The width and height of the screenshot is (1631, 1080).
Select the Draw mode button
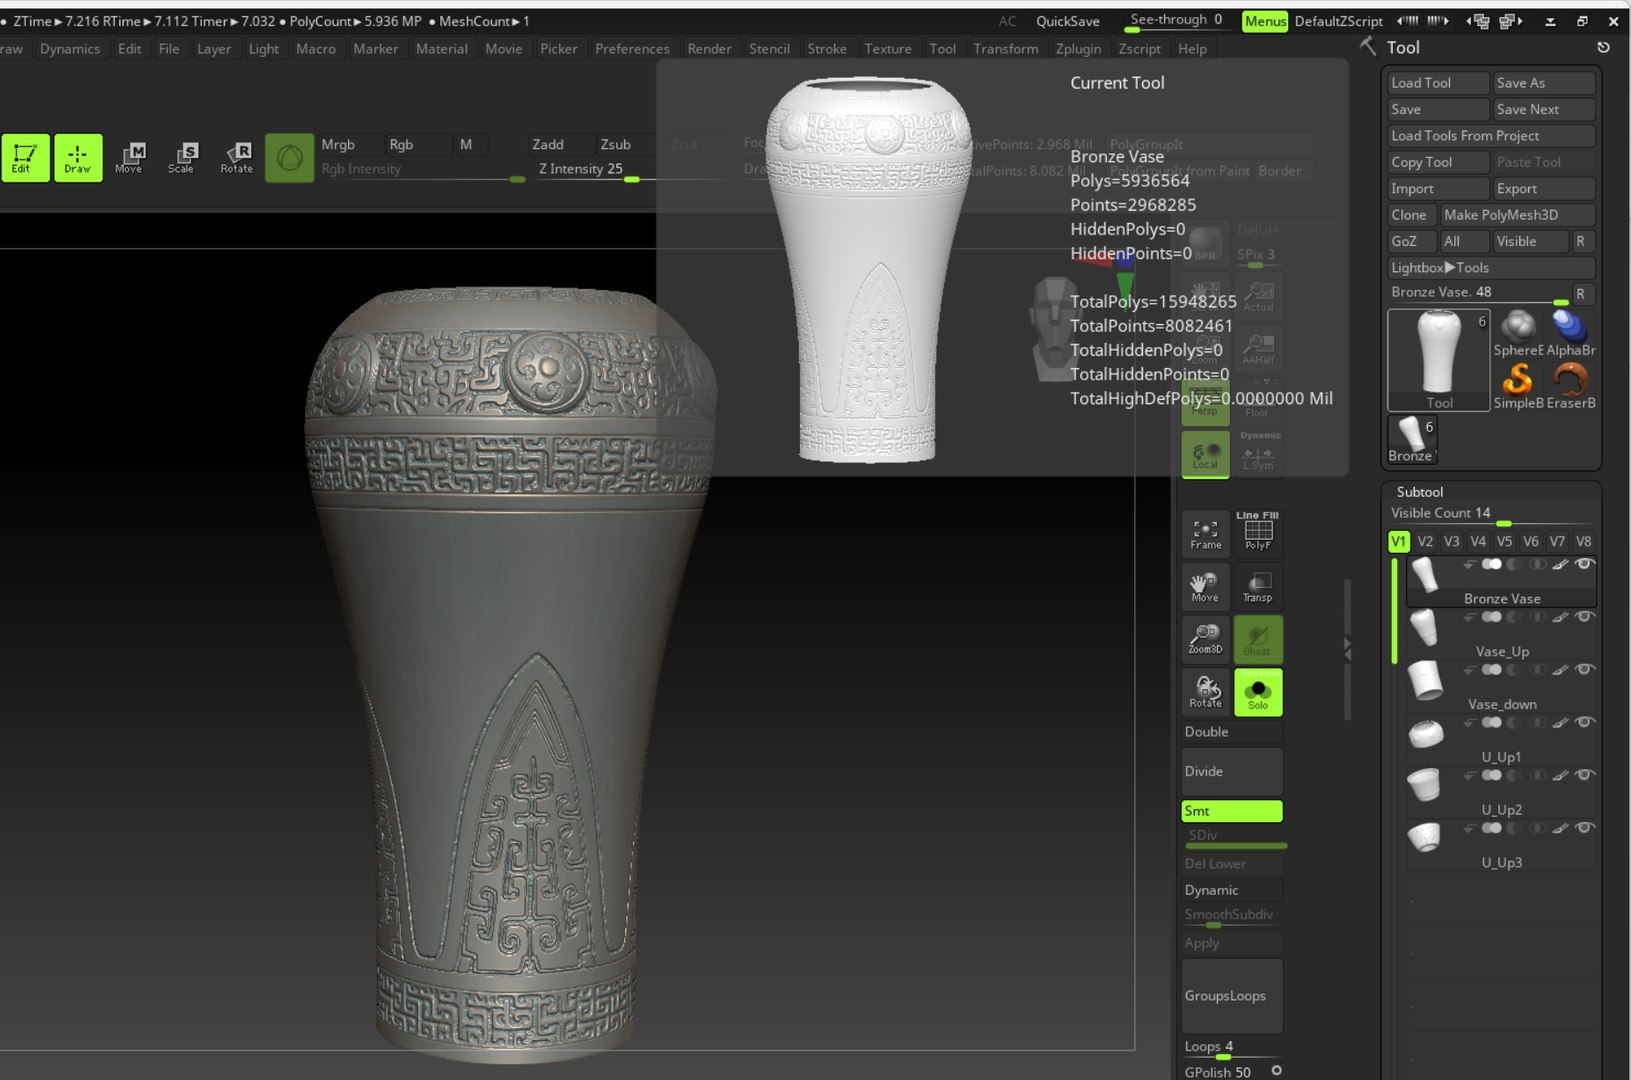(x=77, y=158)
